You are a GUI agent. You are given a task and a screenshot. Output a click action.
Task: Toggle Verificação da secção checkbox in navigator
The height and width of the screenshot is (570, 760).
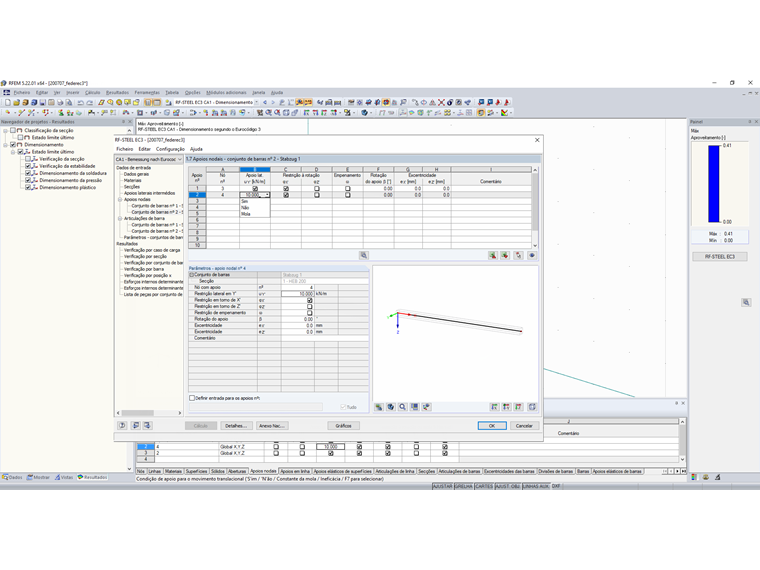coord(28,159)
